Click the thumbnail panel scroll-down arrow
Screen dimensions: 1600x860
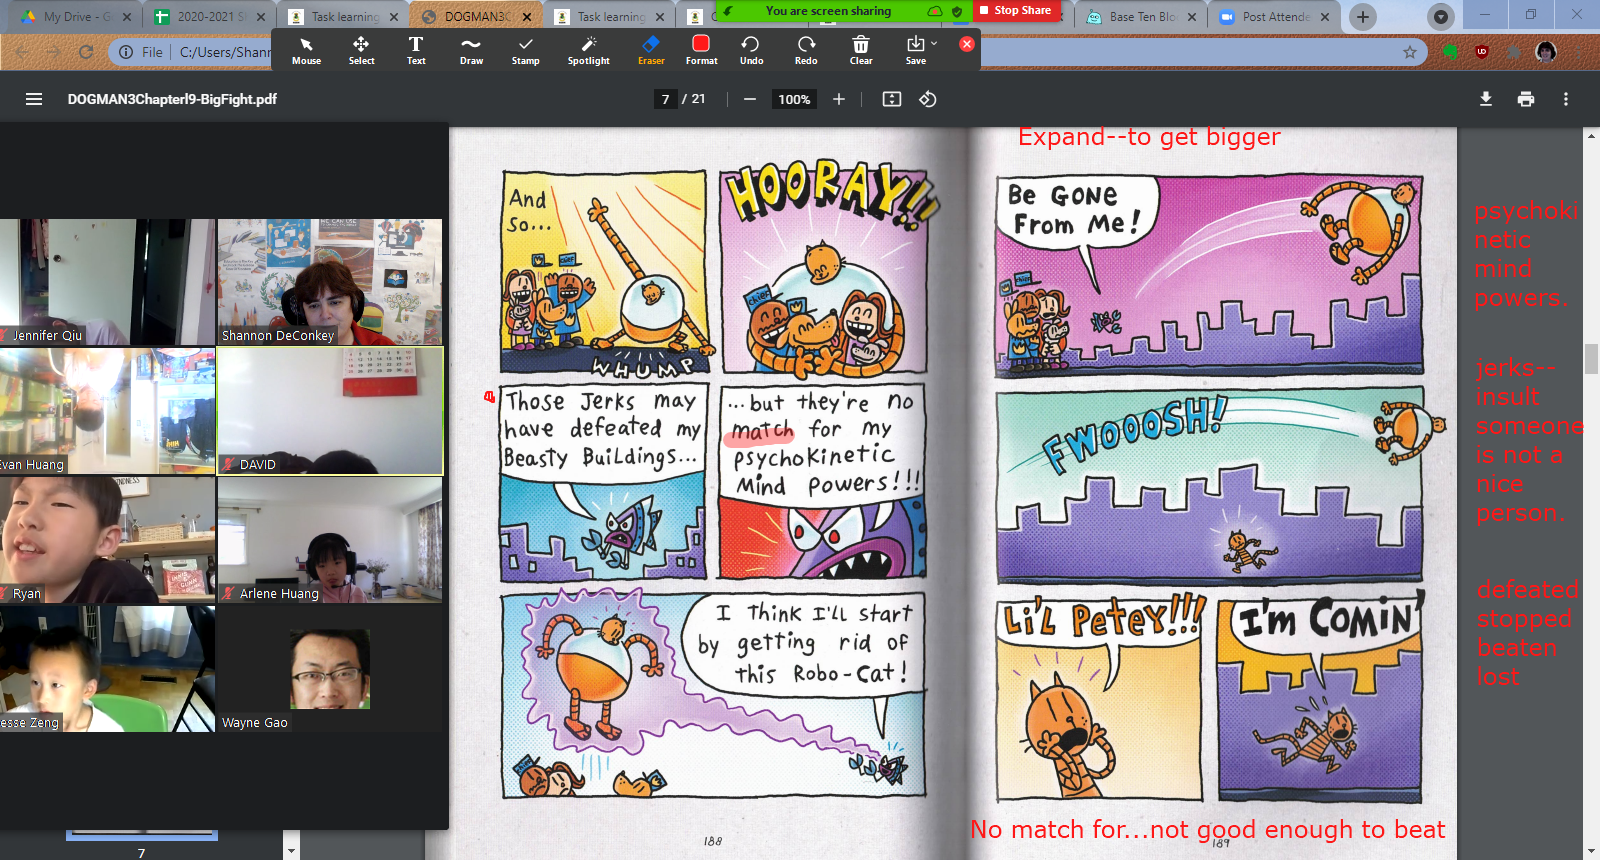click(x=291, y=851)
